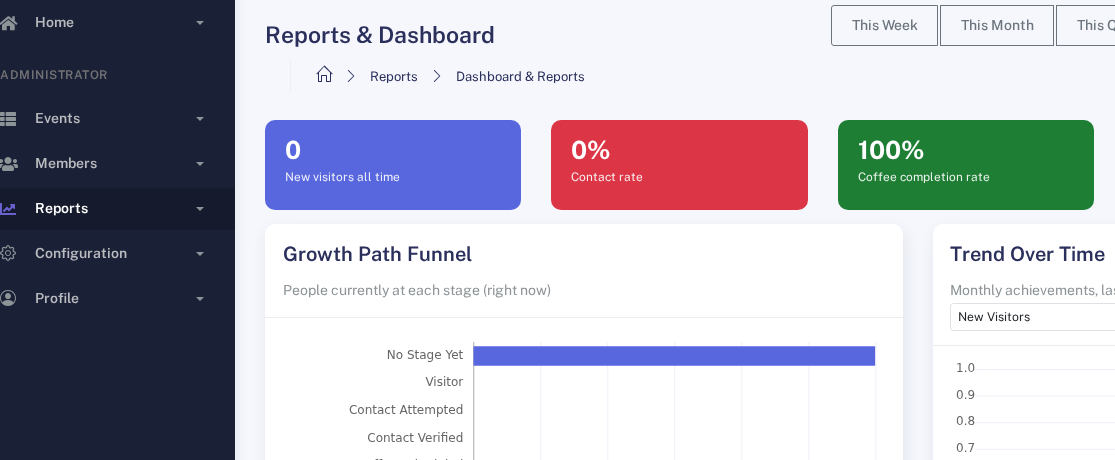Click the 0.8 trend axis value
This screenshot has height=460, width=1115.
pyautogui.click(x=966, y=421)
